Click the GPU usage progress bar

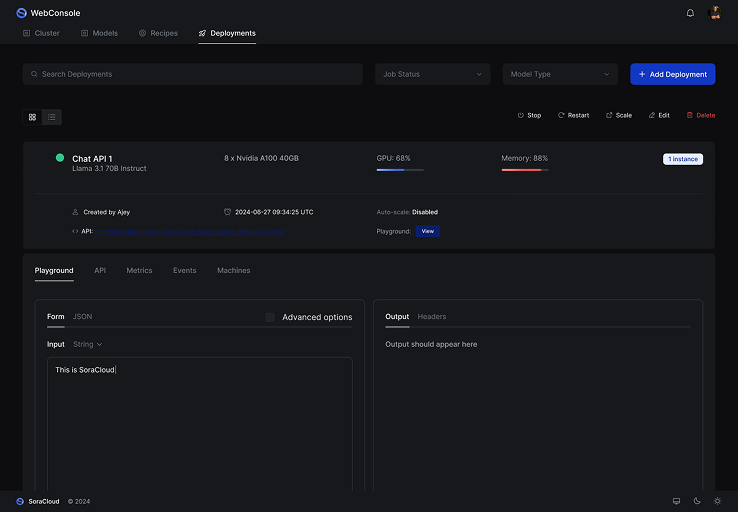click(x=400, y=170)
